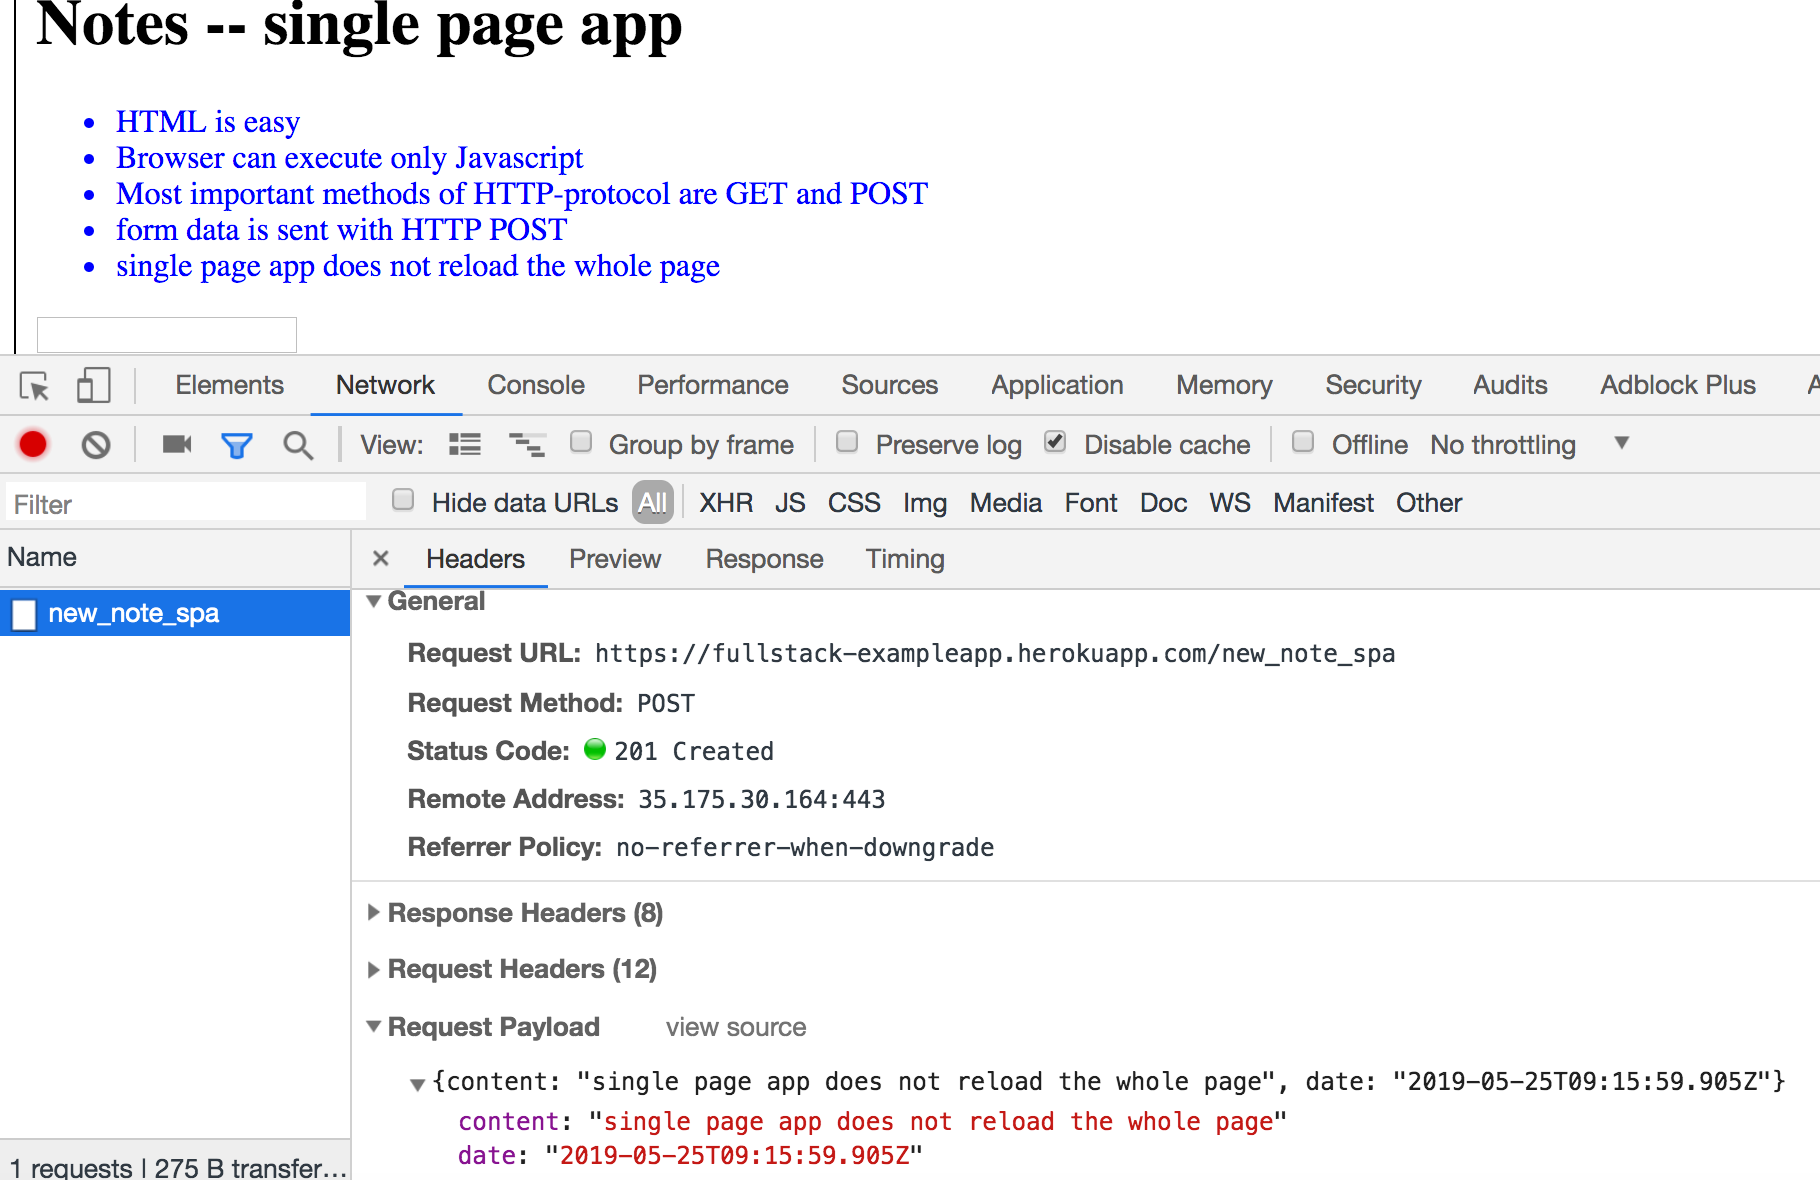This screenshot has height=1180, width=1820.
Task: Click the view source link
Action: click(736, 1027)
